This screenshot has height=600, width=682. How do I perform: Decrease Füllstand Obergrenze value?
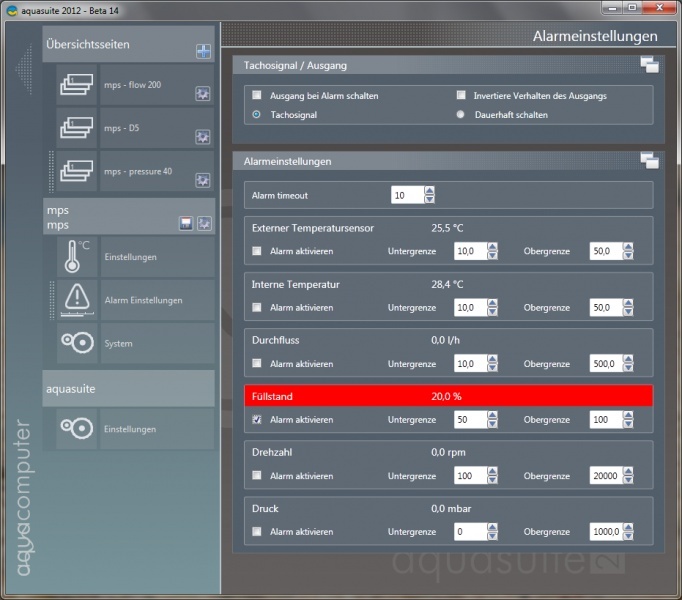[x=628, y=424]
